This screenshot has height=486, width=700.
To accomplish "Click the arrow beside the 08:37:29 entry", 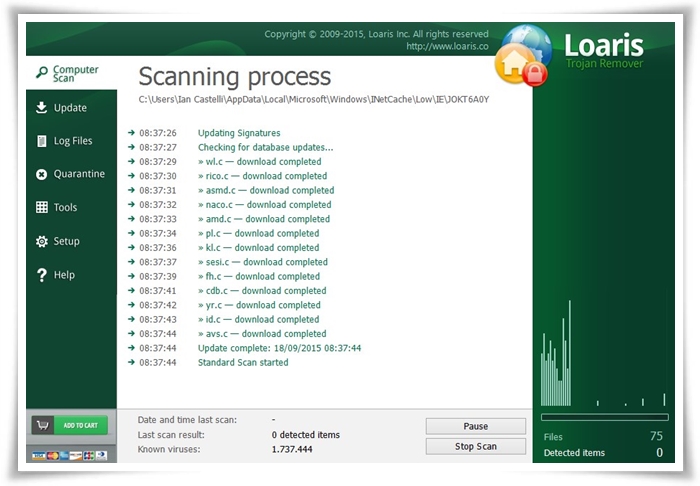I will tap(131, 161).
